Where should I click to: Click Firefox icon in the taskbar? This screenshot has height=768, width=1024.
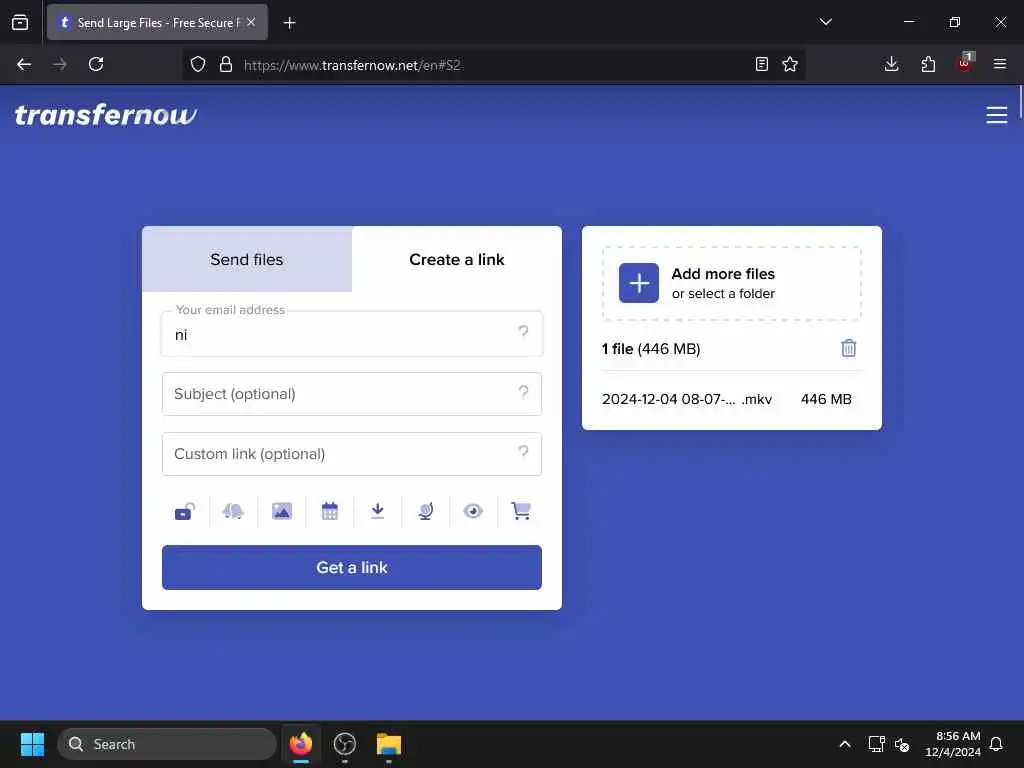301,744
